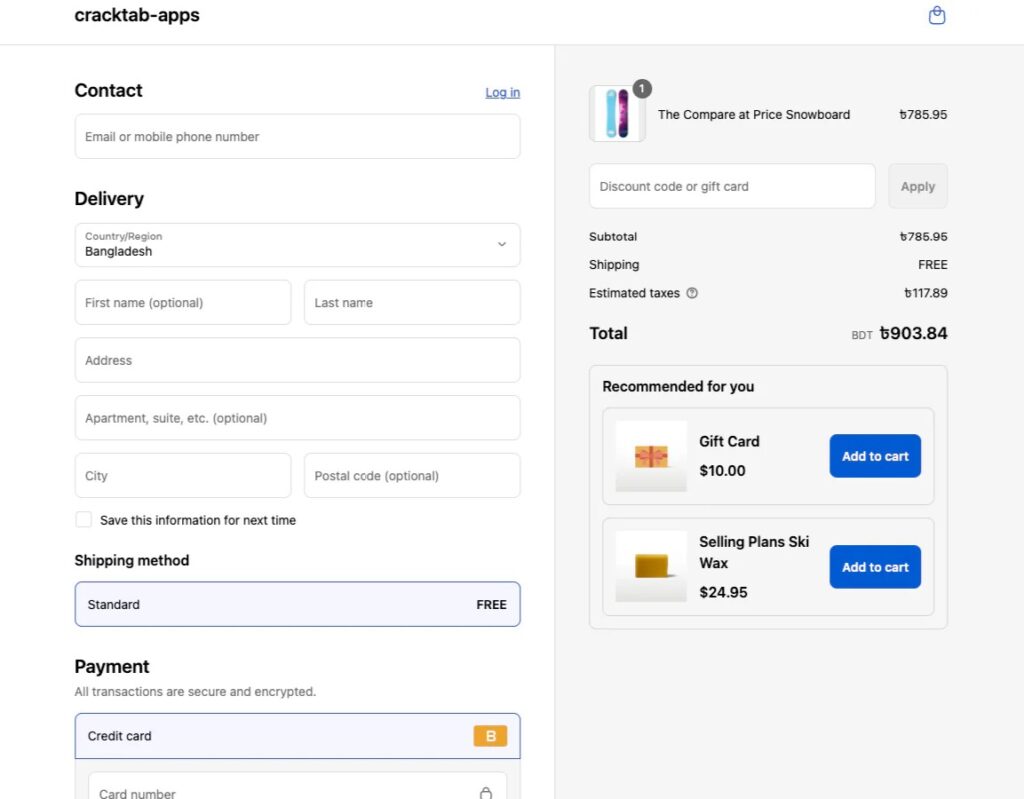Viewport: 1024px width, 799px height.
Task: Add Selling Plans Ski Wax to cart
Action: coord(875,567)
